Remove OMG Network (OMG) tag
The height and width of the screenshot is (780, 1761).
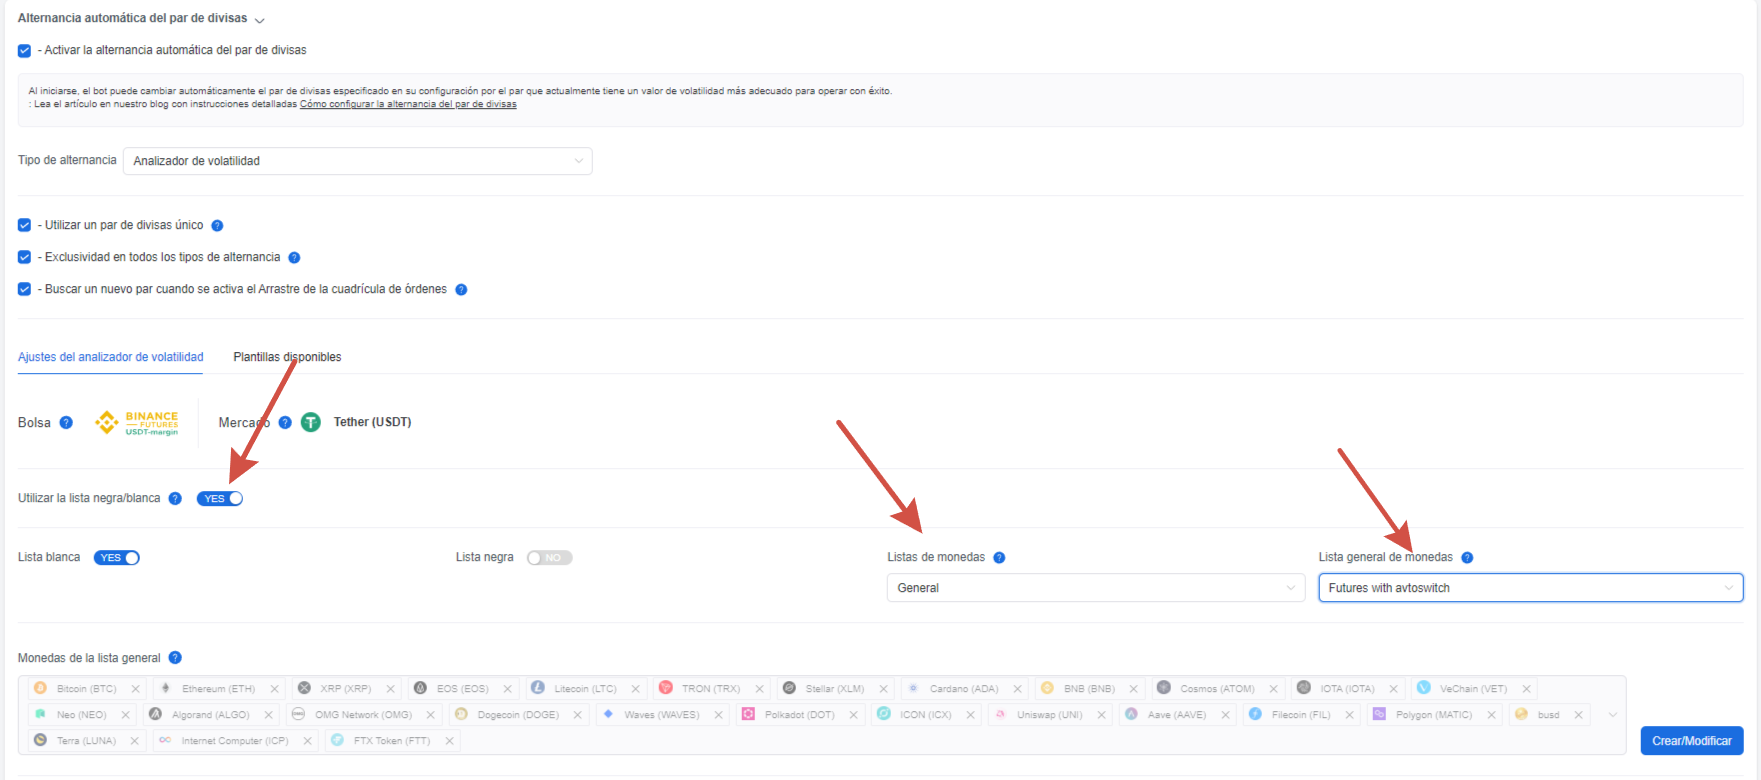click(430, 715)
